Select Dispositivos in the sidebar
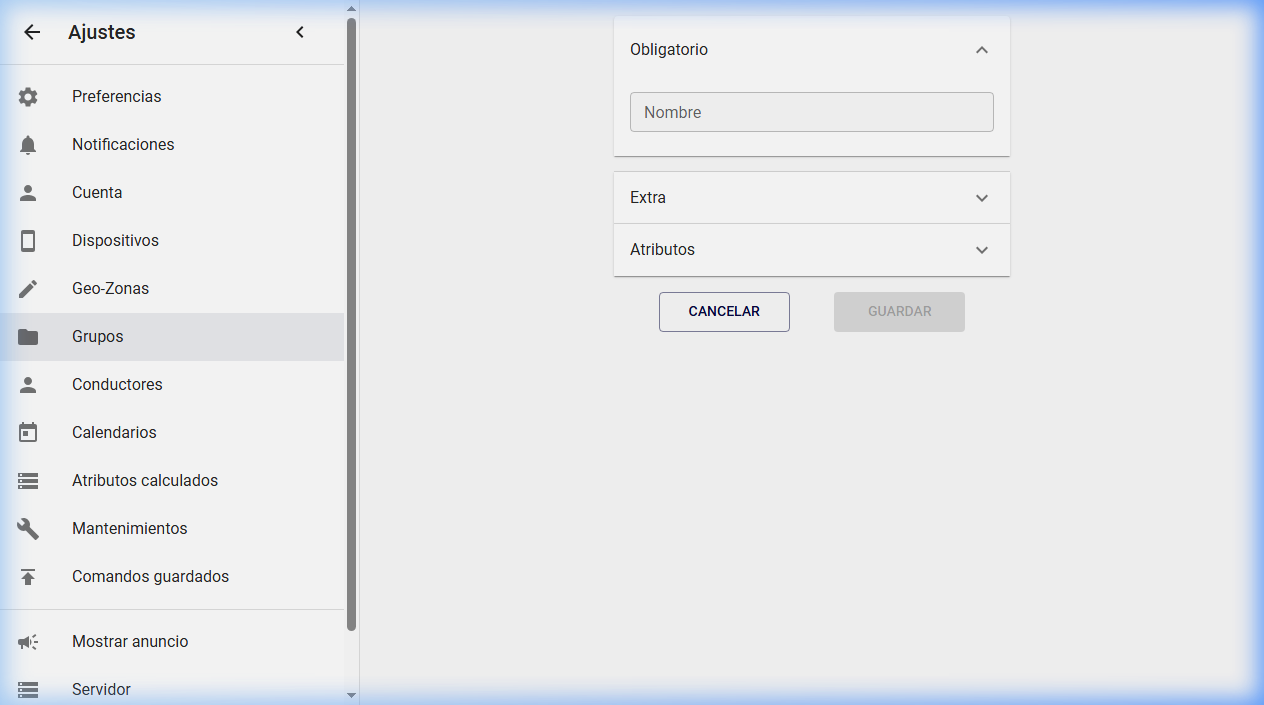The image size is (1264, 705). tap(172, 241)
